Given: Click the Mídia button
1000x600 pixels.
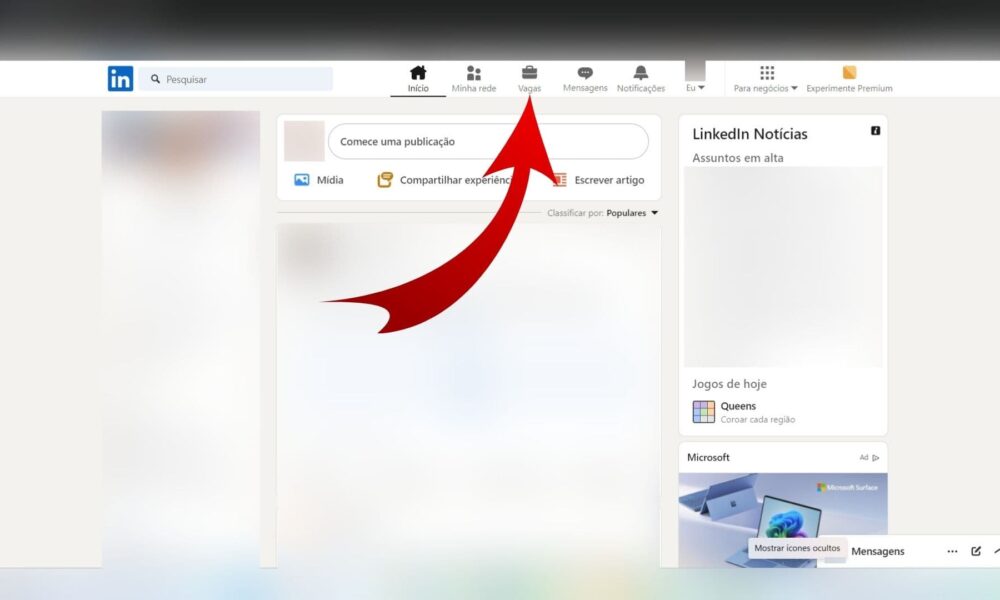Looking at the screenshot, I should (318, 180).
